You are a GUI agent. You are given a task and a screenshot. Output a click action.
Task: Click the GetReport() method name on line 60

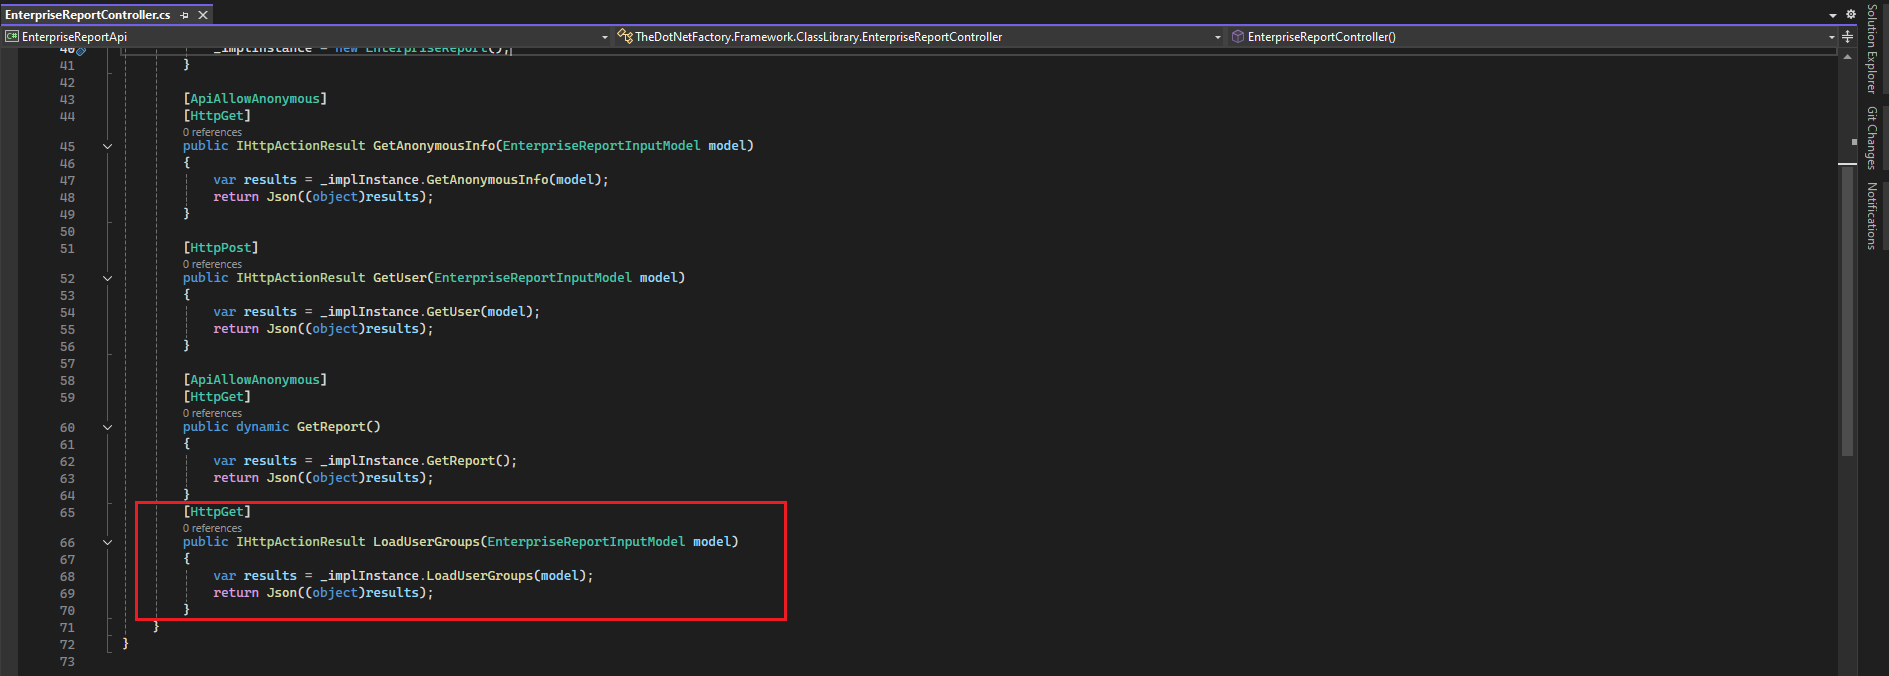pos(339,427)
